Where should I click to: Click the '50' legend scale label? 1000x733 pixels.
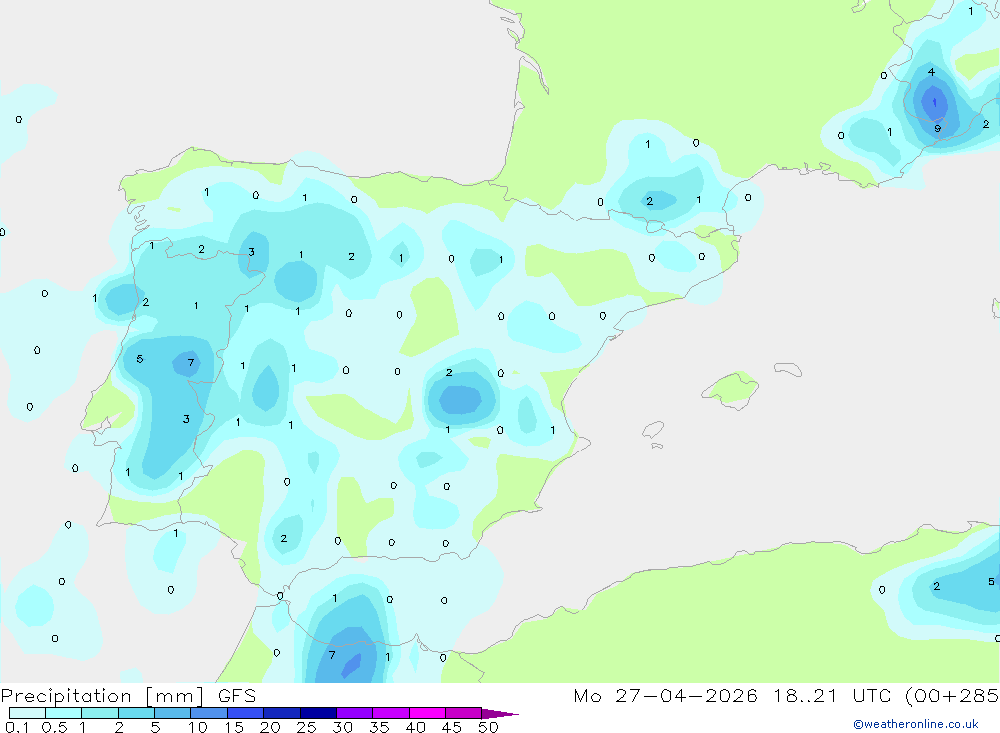click(x=488, y=727)
